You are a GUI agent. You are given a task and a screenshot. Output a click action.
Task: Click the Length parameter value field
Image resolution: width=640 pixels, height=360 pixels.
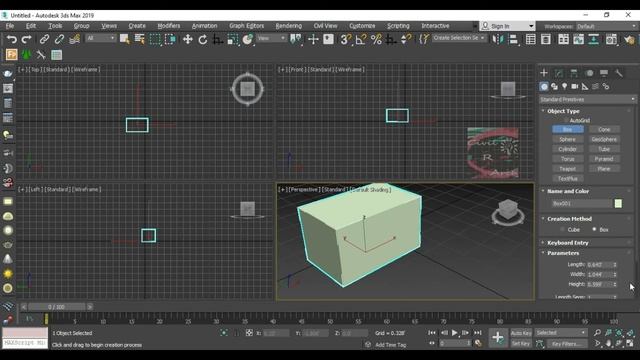[x=599, y=264]
